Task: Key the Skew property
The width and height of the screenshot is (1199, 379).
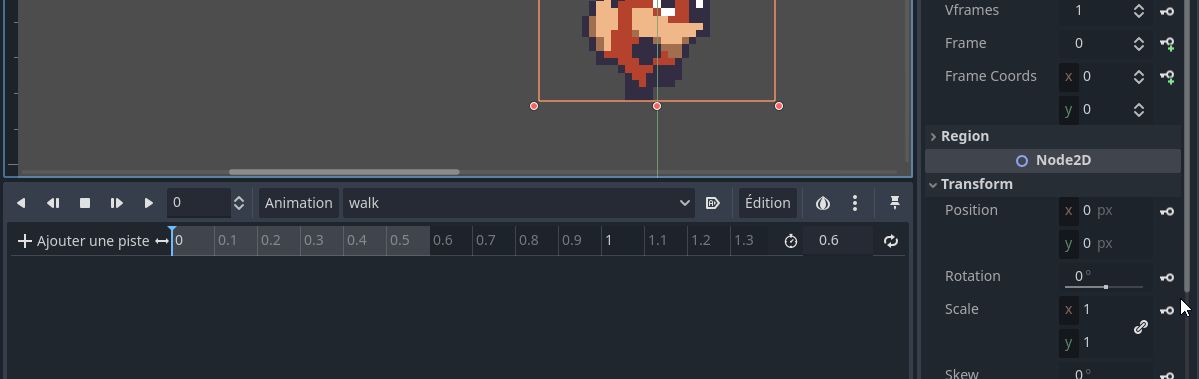Action: tap(1167, 375)
